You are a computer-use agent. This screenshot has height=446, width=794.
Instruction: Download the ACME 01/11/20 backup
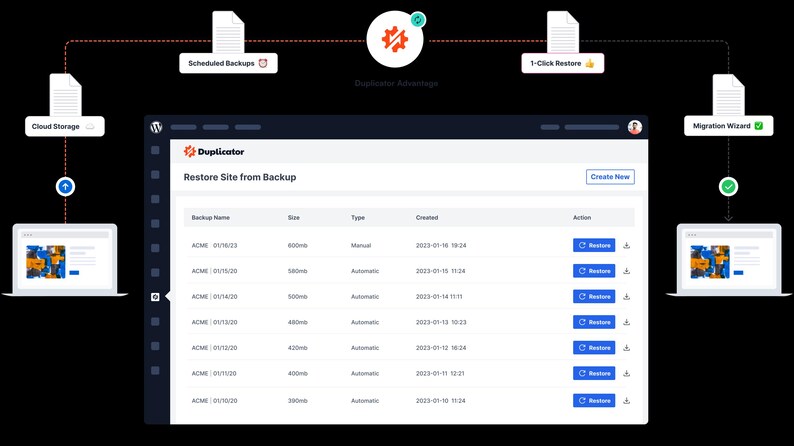point(626,373)
